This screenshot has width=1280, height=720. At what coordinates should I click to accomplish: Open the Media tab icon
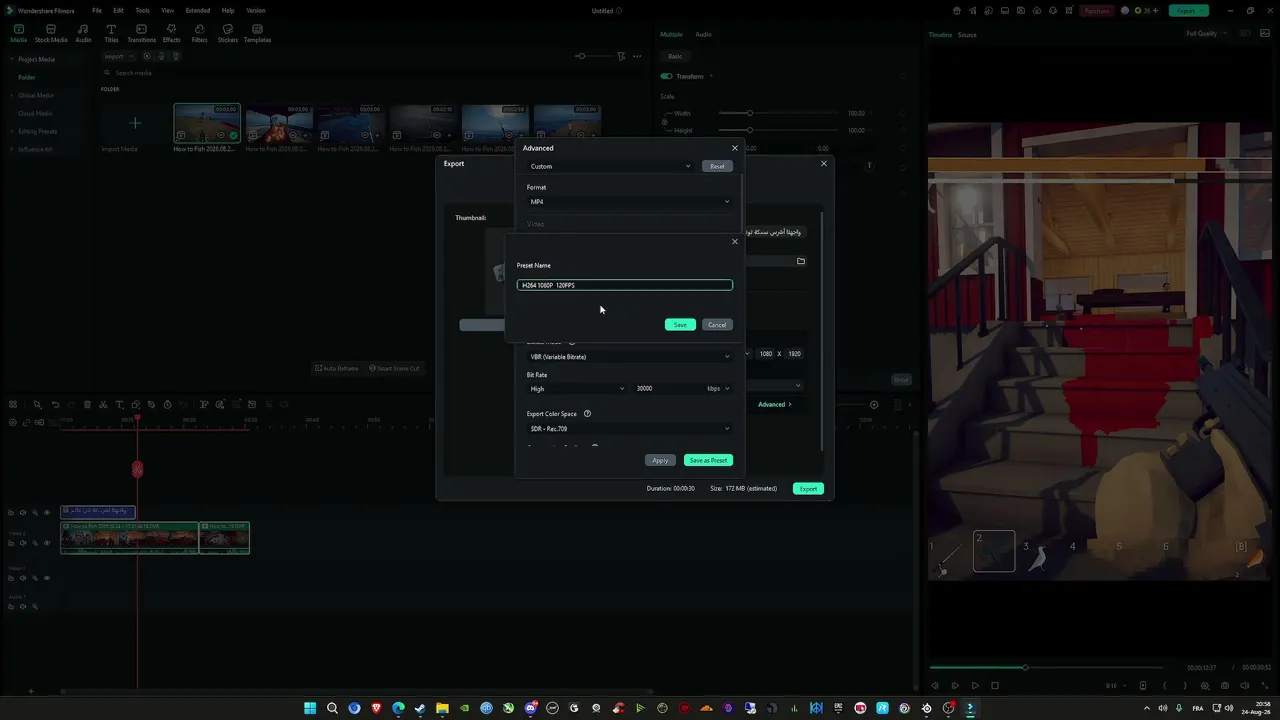18,33
